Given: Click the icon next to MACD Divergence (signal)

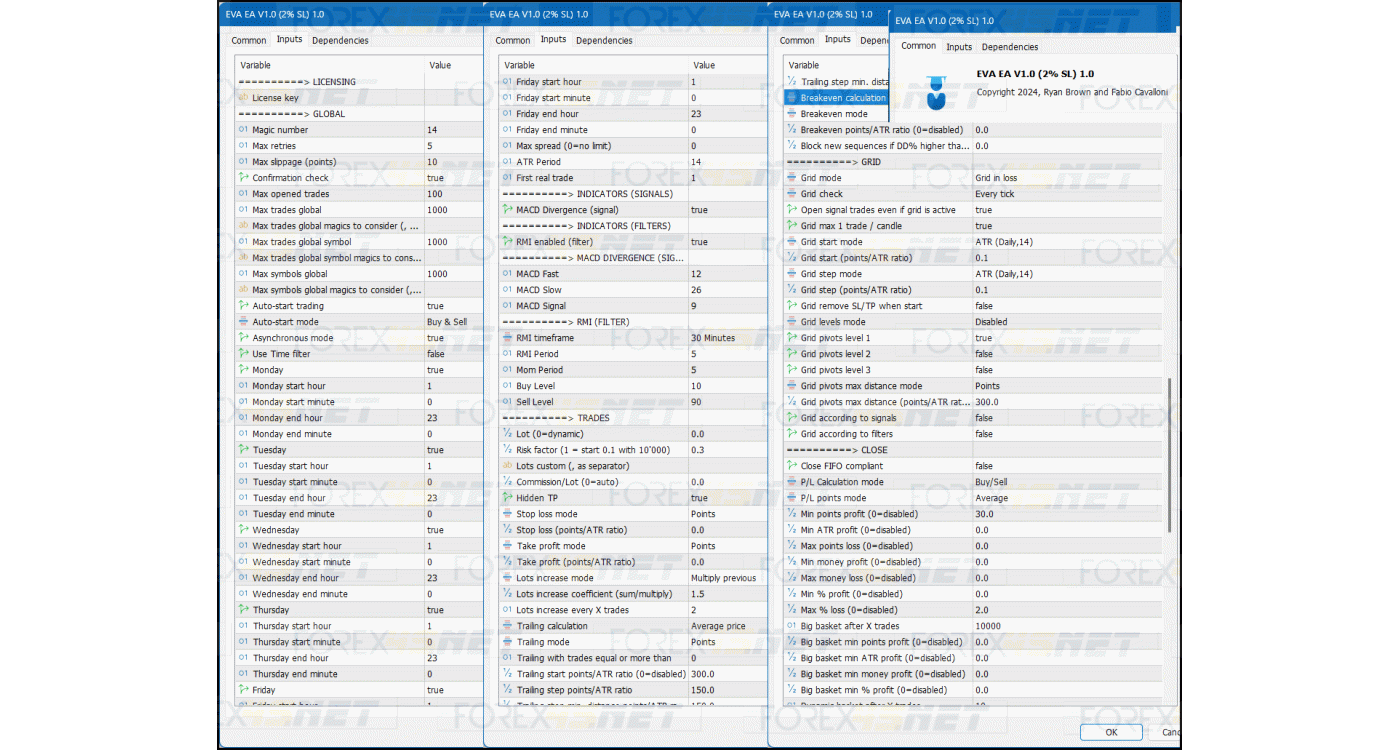Looking at the screenshot, I should (507, 210).
